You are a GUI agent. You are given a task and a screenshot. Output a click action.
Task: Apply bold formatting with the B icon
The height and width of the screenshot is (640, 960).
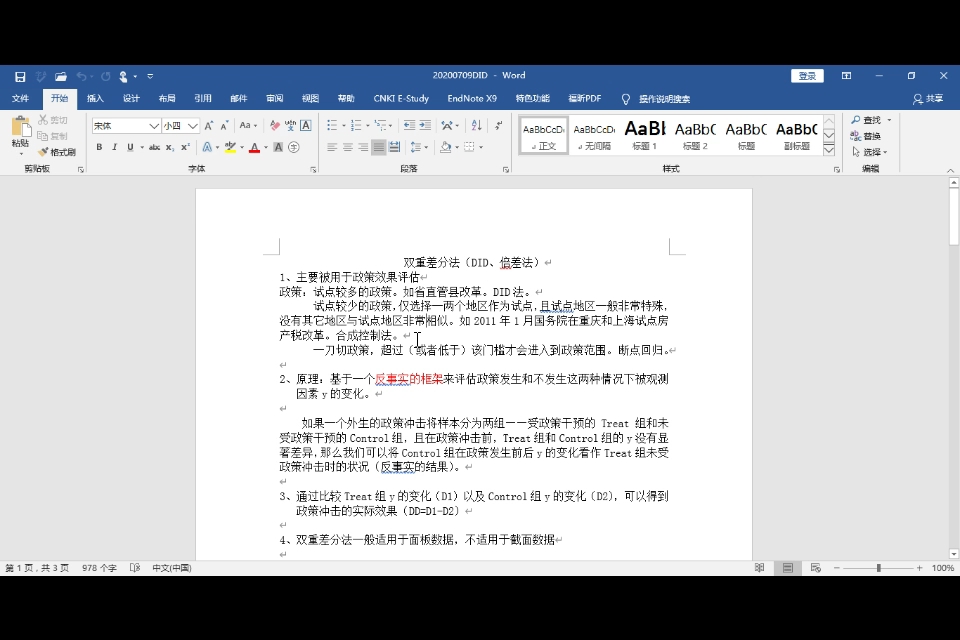(100, 147)
